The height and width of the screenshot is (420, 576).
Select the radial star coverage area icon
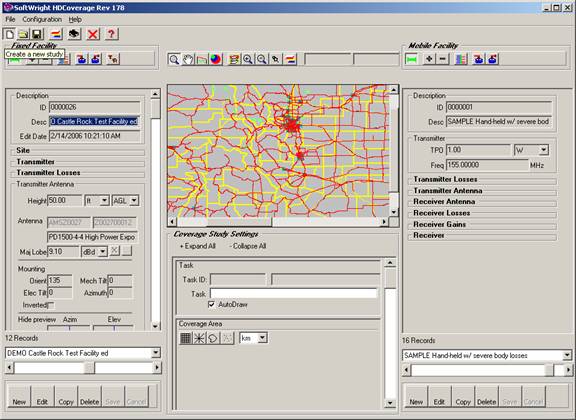[199, 338]
